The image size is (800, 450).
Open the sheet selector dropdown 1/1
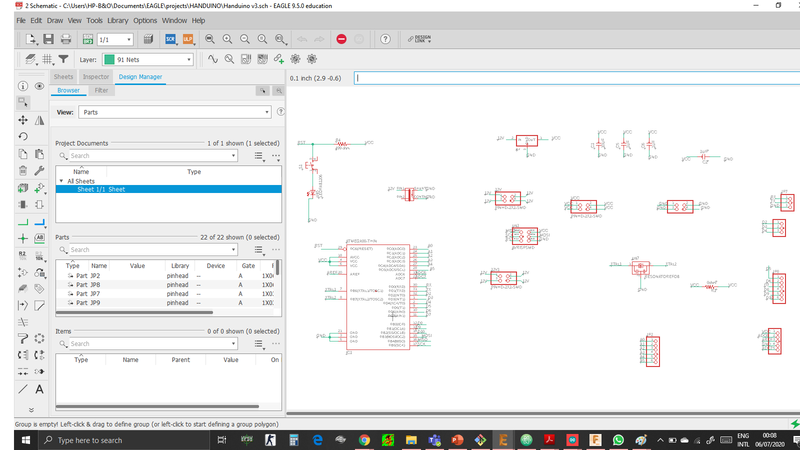113,39
